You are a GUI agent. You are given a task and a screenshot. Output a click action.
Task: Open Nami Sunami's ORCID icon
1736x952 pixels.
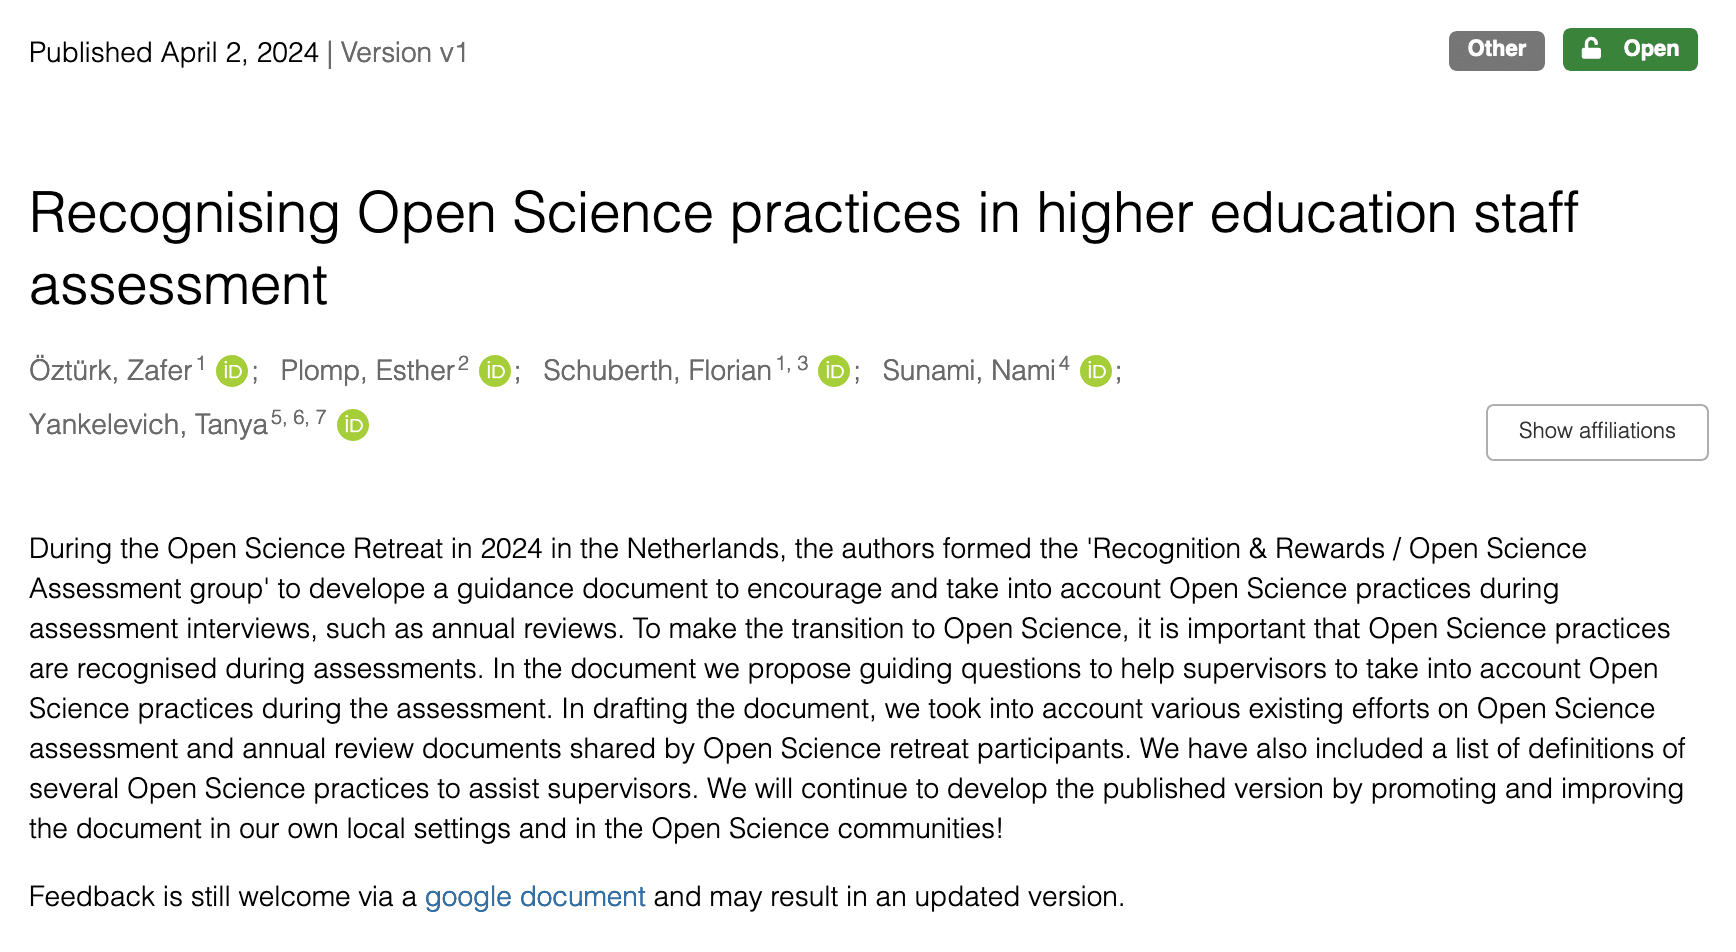click(1096, 371)
